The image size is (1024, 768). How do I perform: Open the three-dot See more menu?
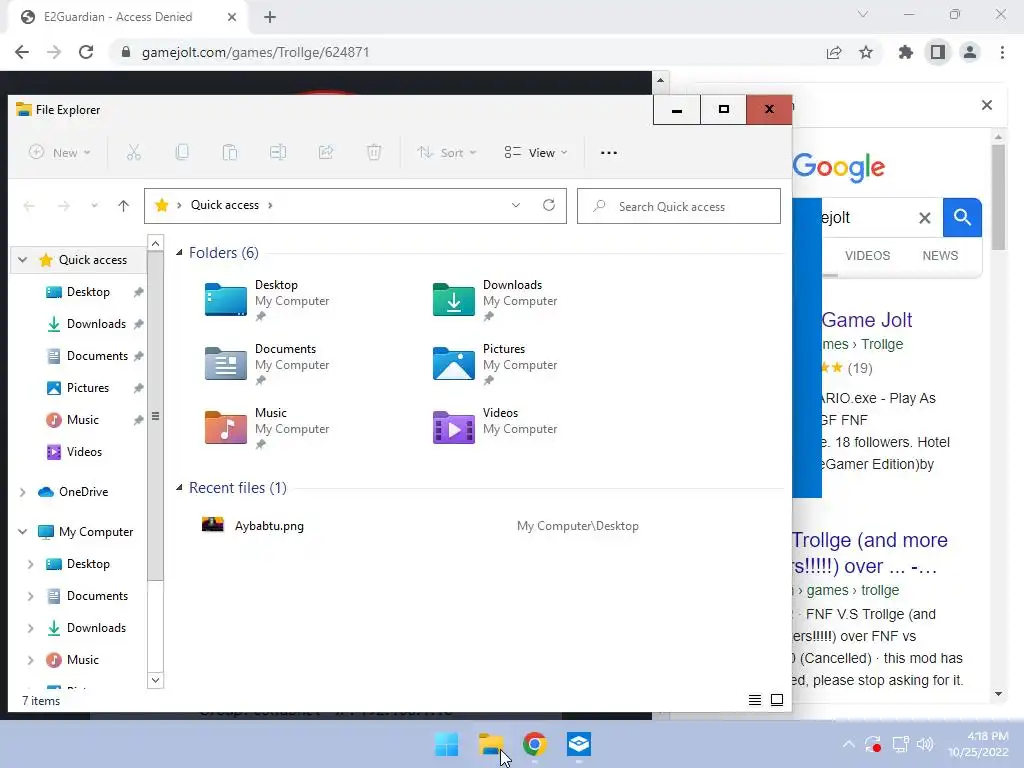tap(609, 153)
